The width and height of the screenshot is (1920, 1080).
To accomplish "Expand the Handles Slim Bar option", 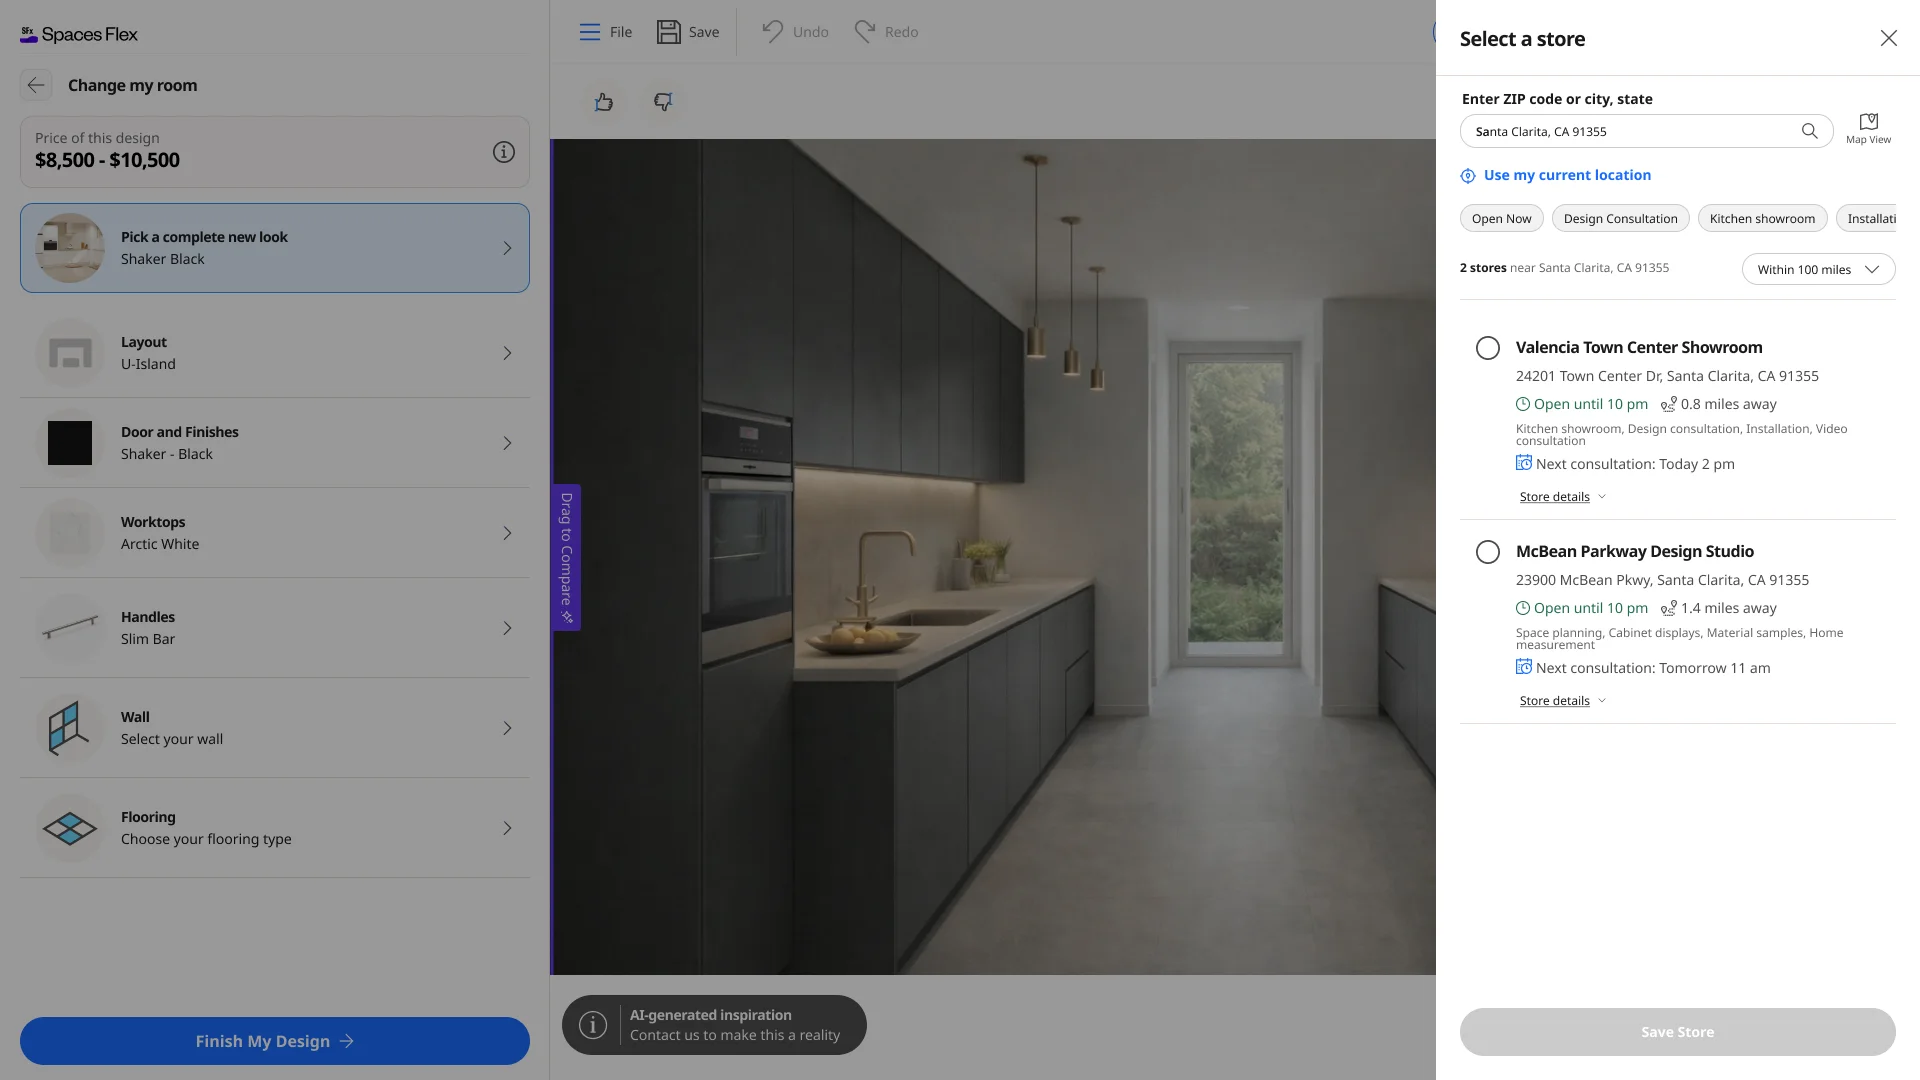I will (275, 628).
